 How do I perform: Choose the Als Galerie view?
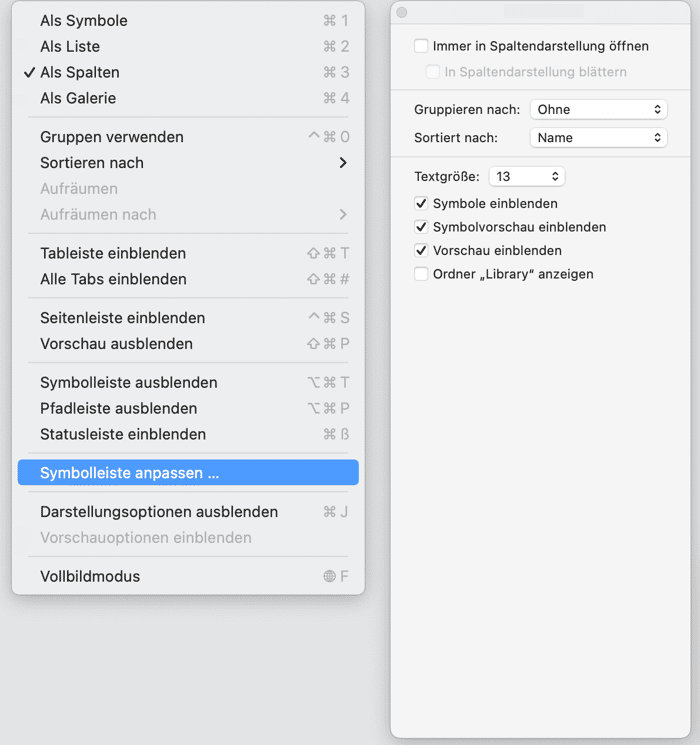78,98
